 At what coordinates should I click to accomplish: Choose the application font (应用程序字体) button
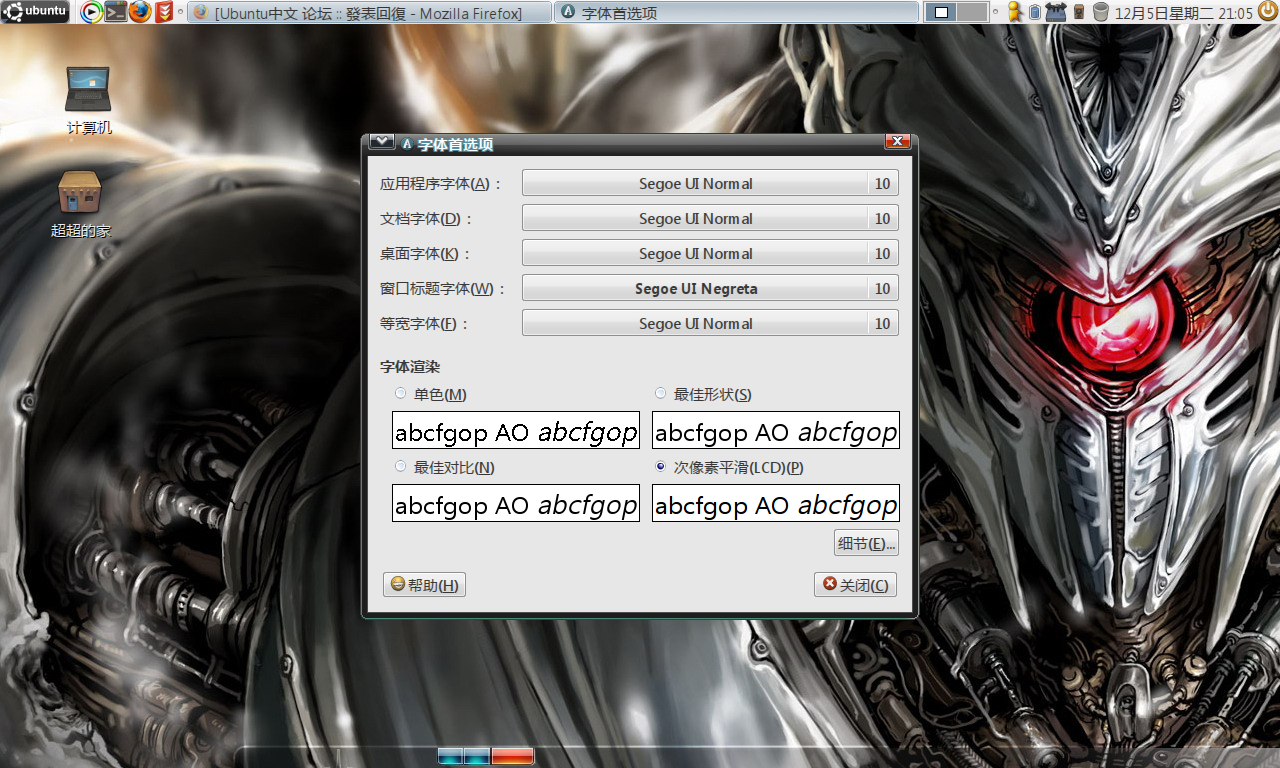(710, 183)
